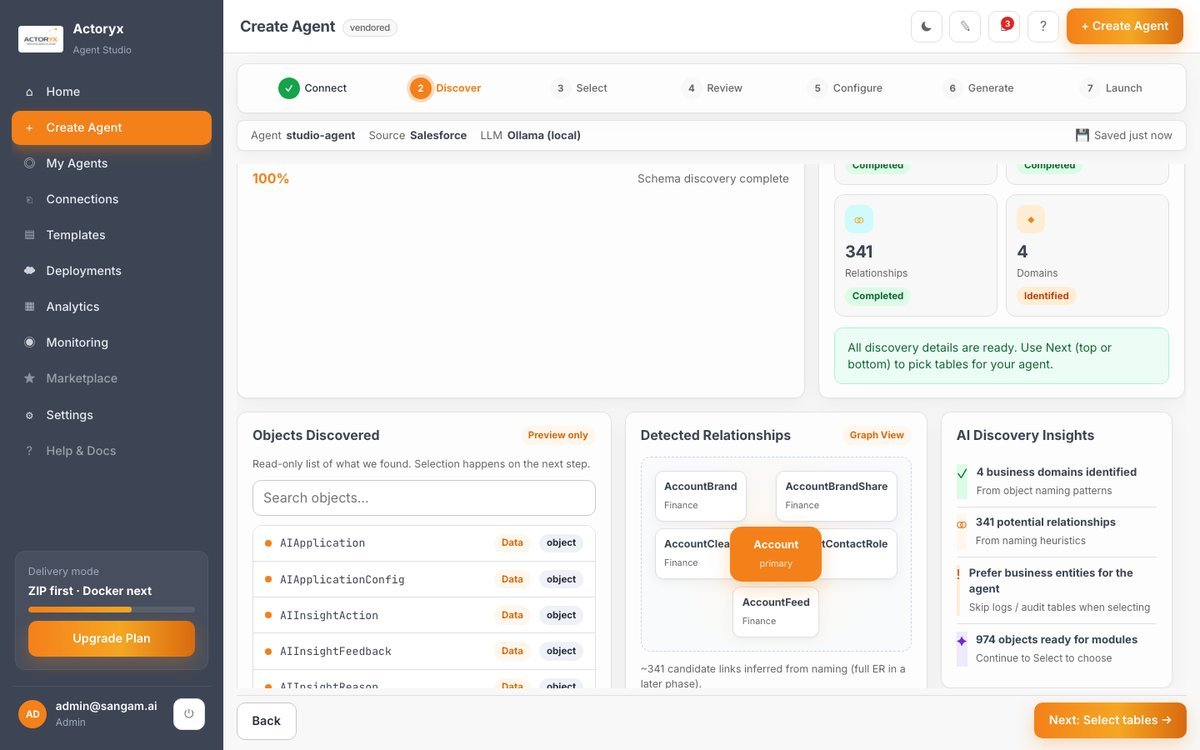The height and width of the screenshot is (750, 1200).
Task: Click the Ollama (local) LLM label
Action: click(544, 135)
